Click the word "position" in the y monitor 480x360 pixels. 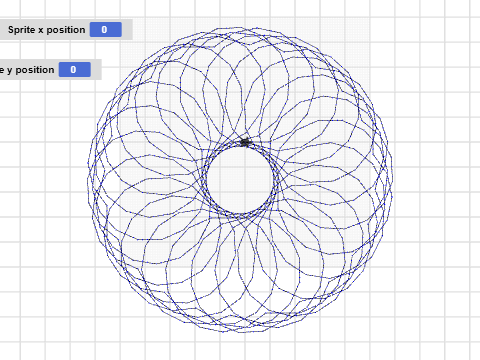35,70
